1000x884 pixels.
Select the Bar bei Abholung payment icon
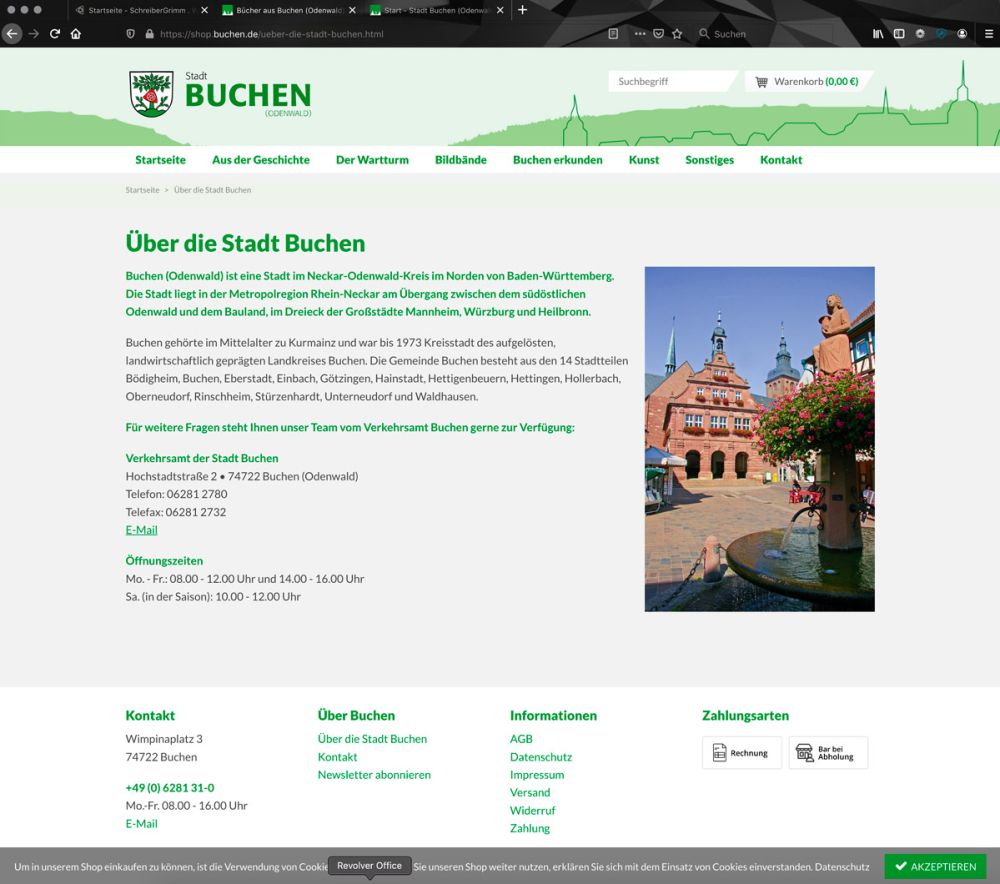828,753
